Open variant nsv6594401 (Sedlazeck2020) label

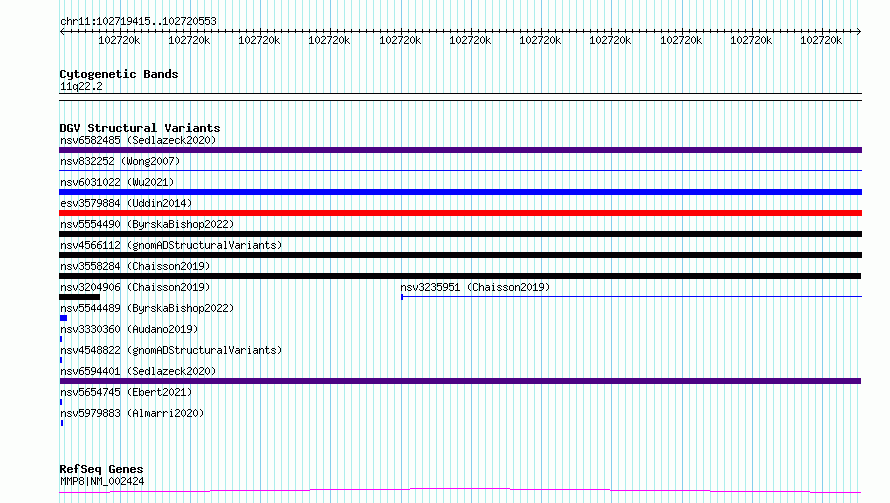click(x=138, y=371)
